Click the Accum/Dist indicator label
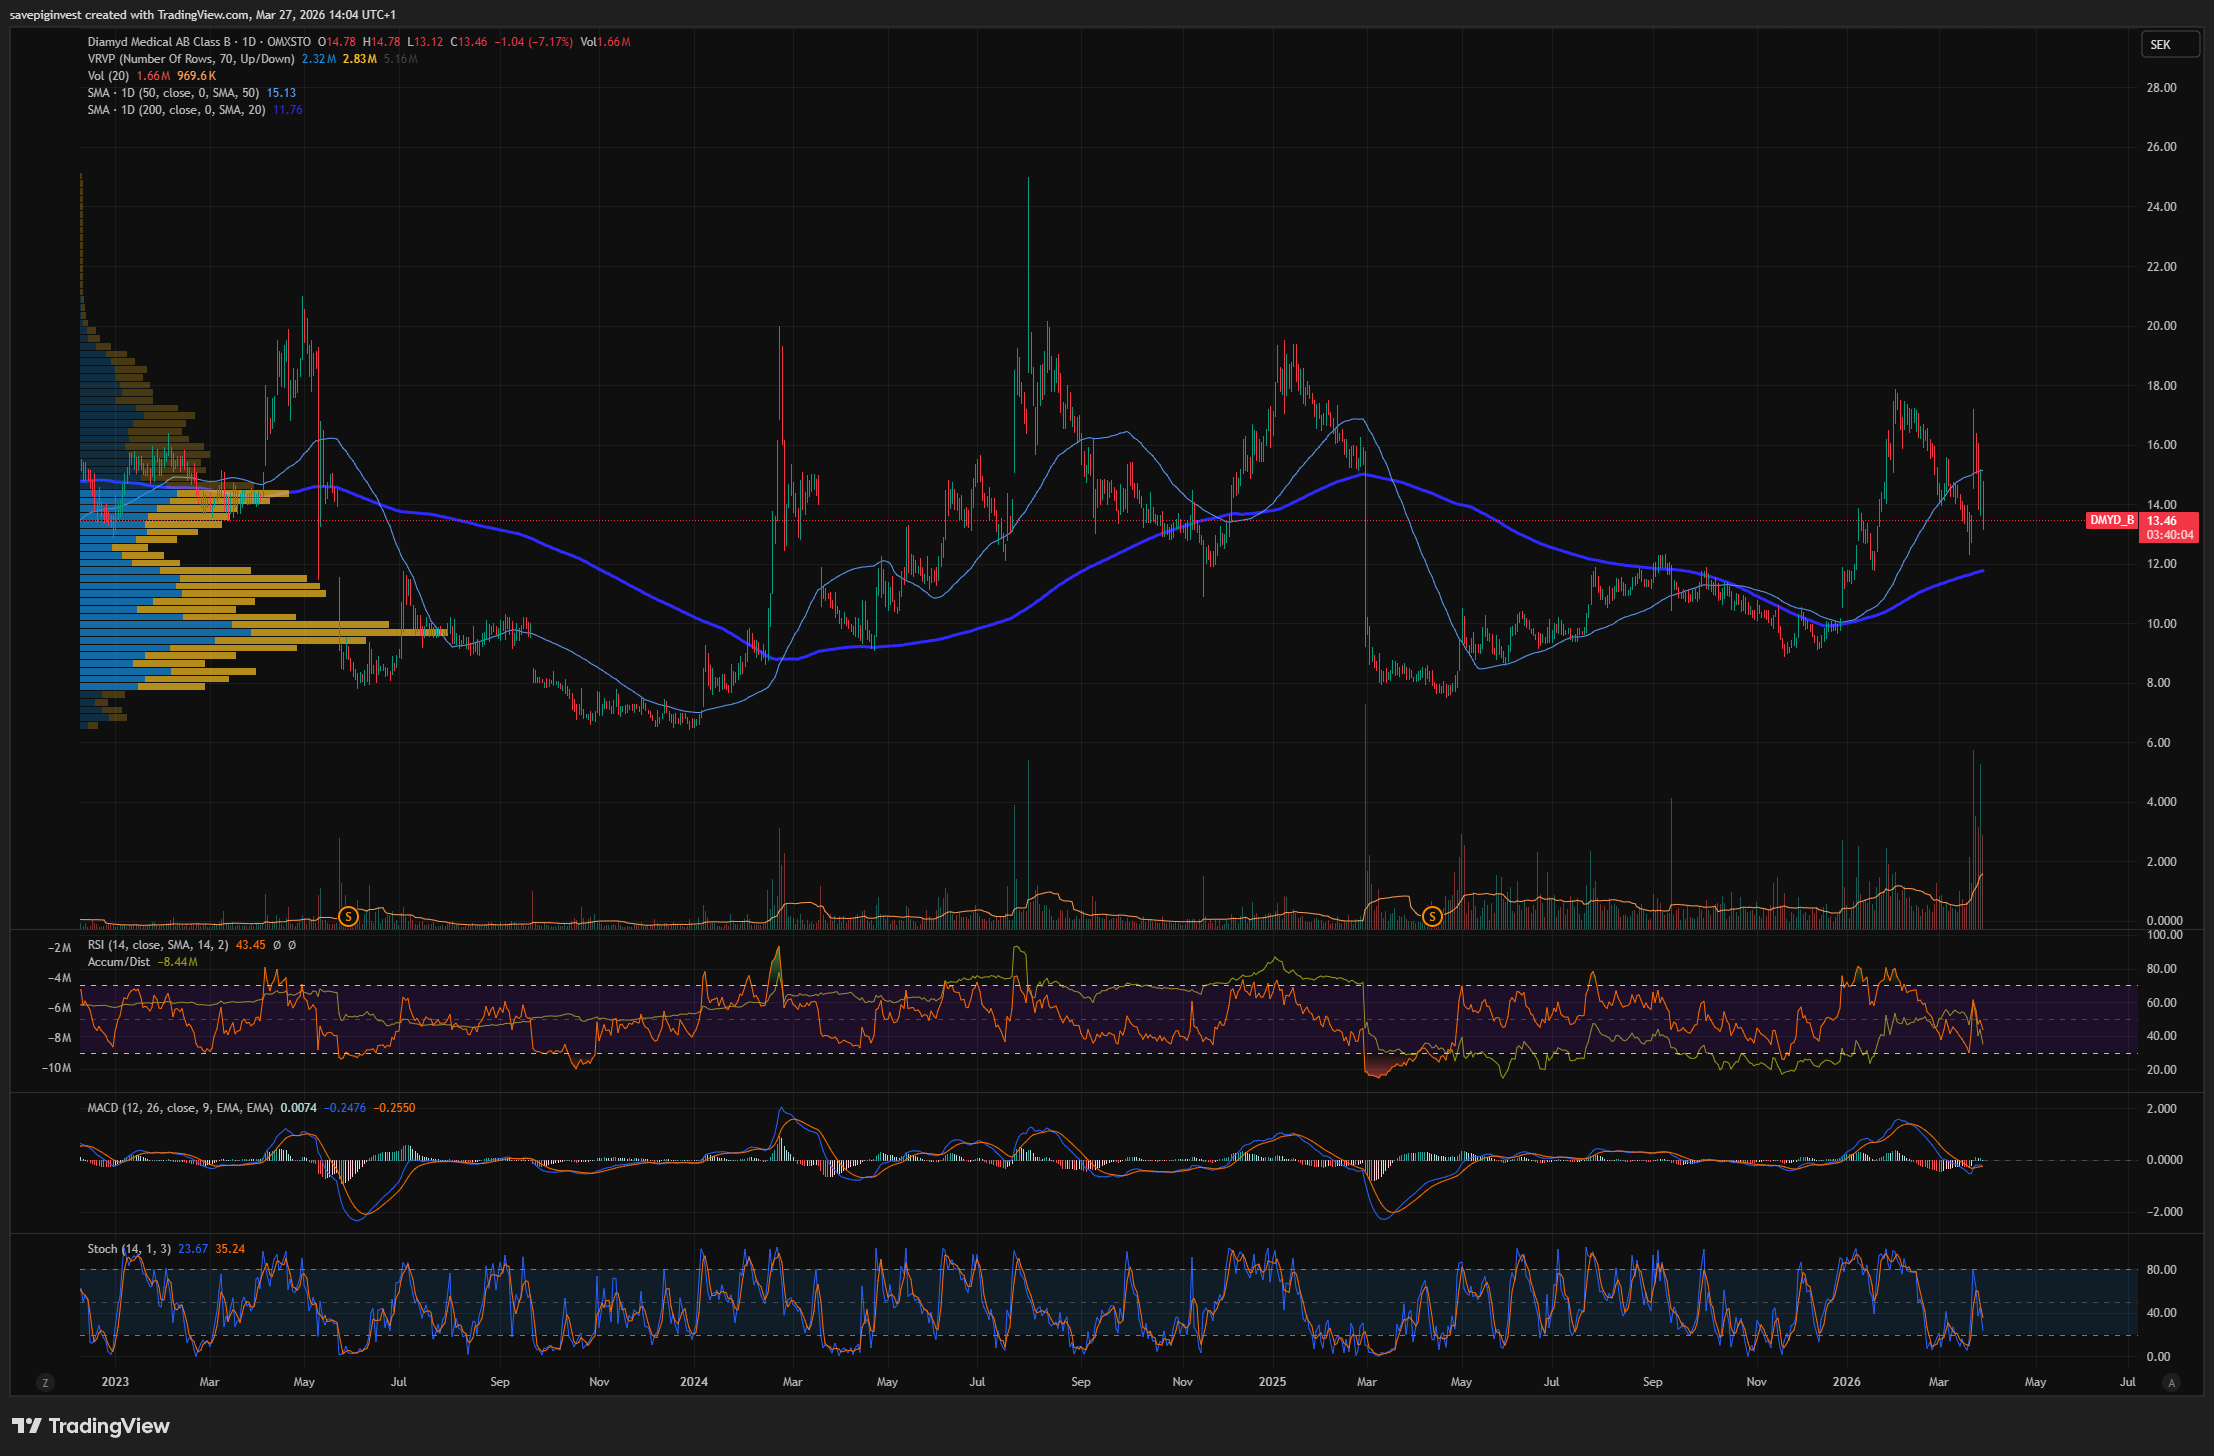This screenshot has height=1456, width=2214. [x=118, y=962]
